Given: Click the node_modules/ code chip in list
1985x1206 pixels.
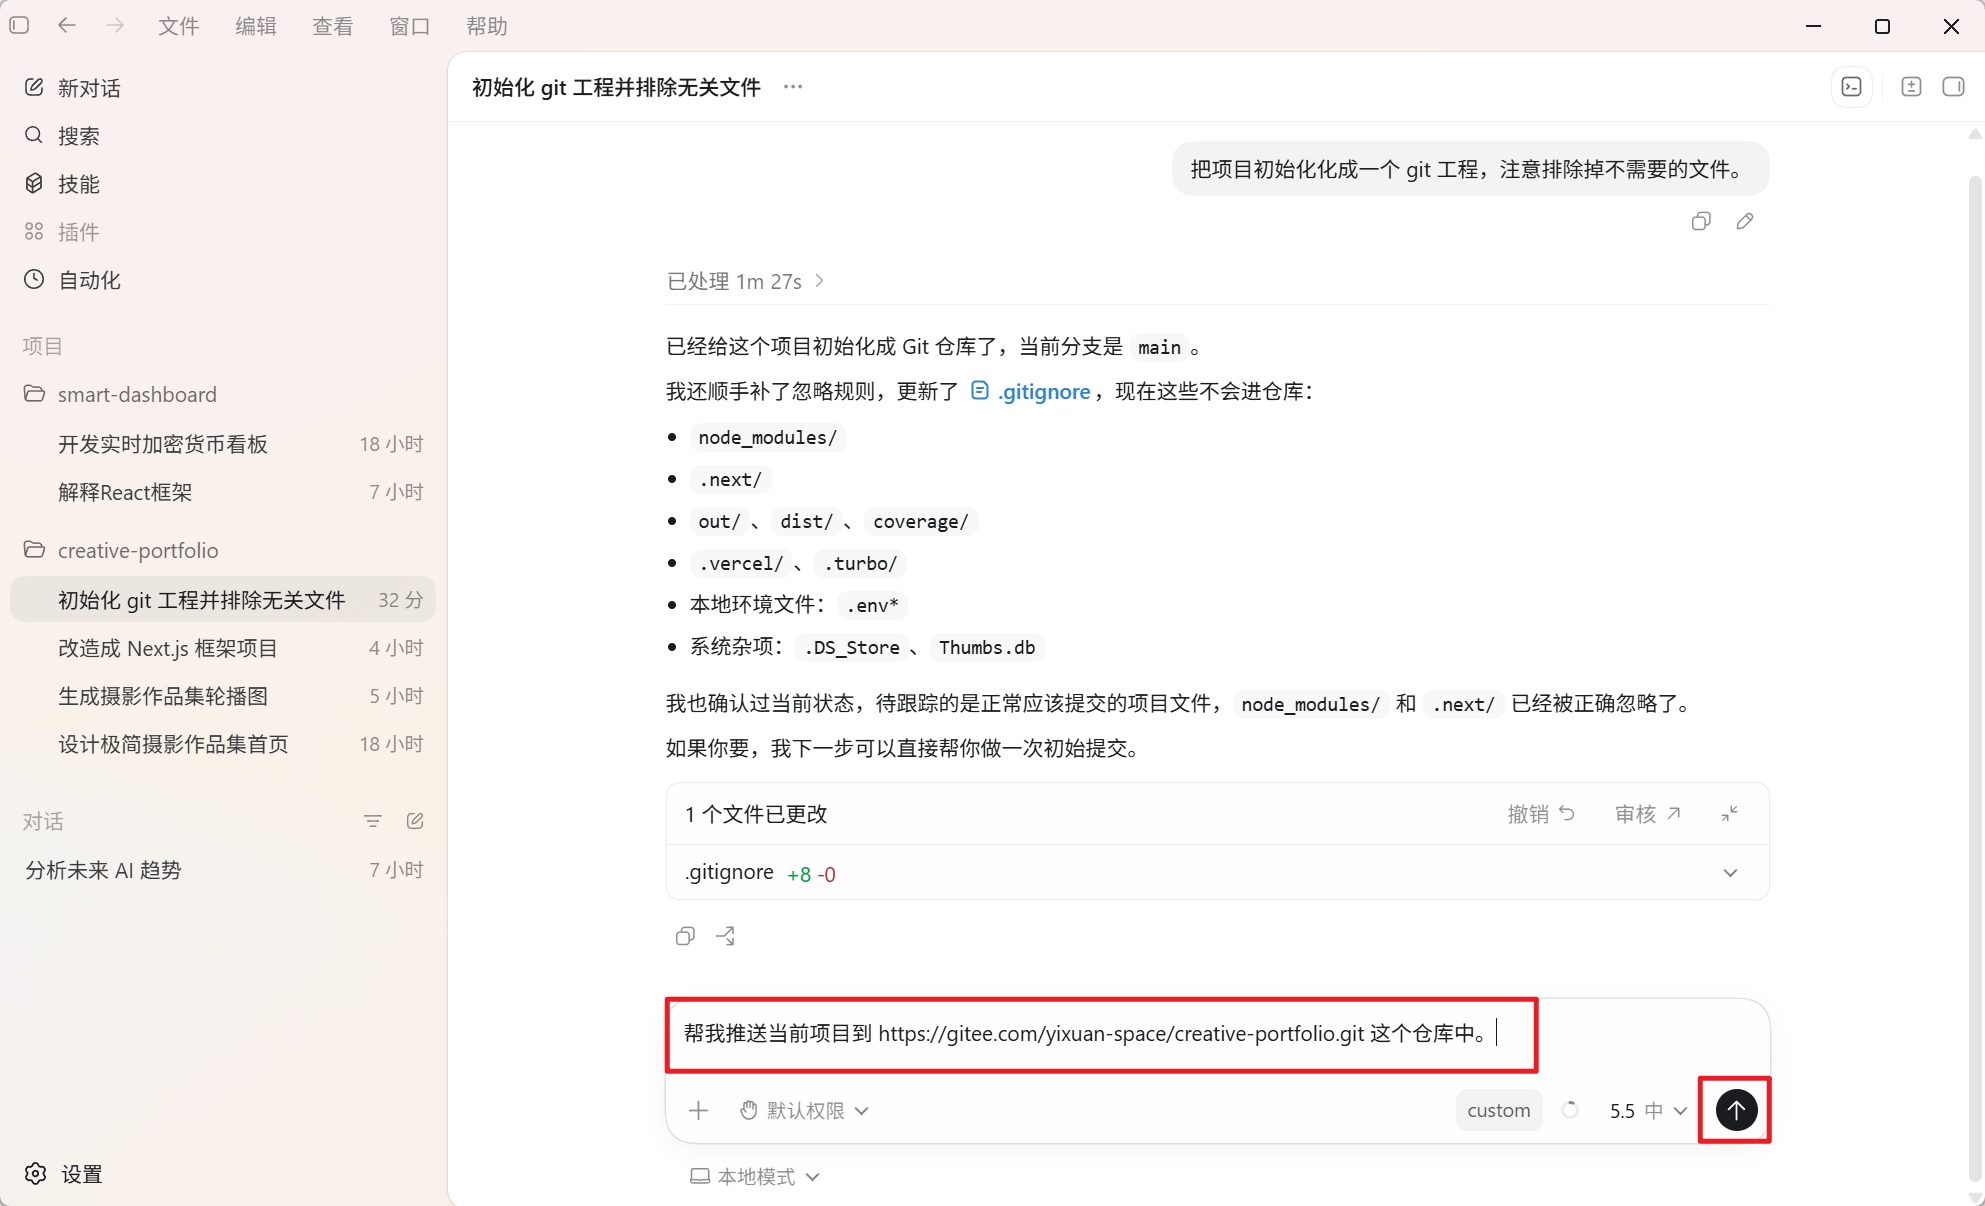Looking at the screenshot, I should [x=767, y=437].
